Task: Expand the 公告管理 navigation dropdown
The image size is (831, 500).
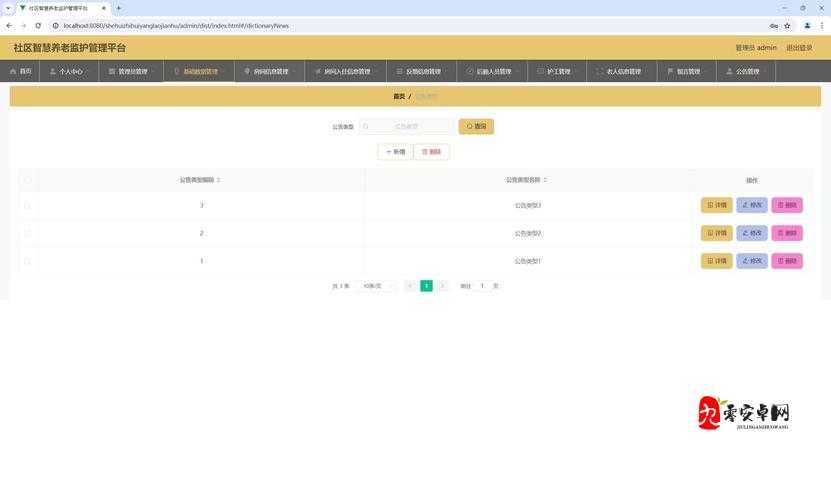Action: click(x=748, y=72)
